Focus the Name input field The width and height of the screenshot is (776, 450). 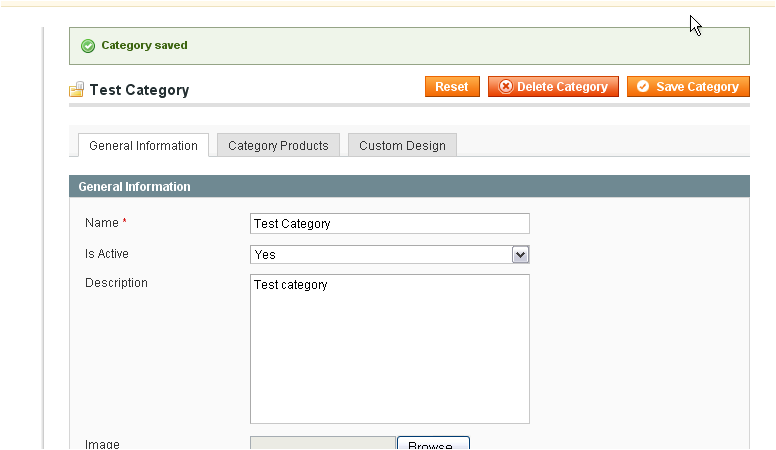pos(390,224)
